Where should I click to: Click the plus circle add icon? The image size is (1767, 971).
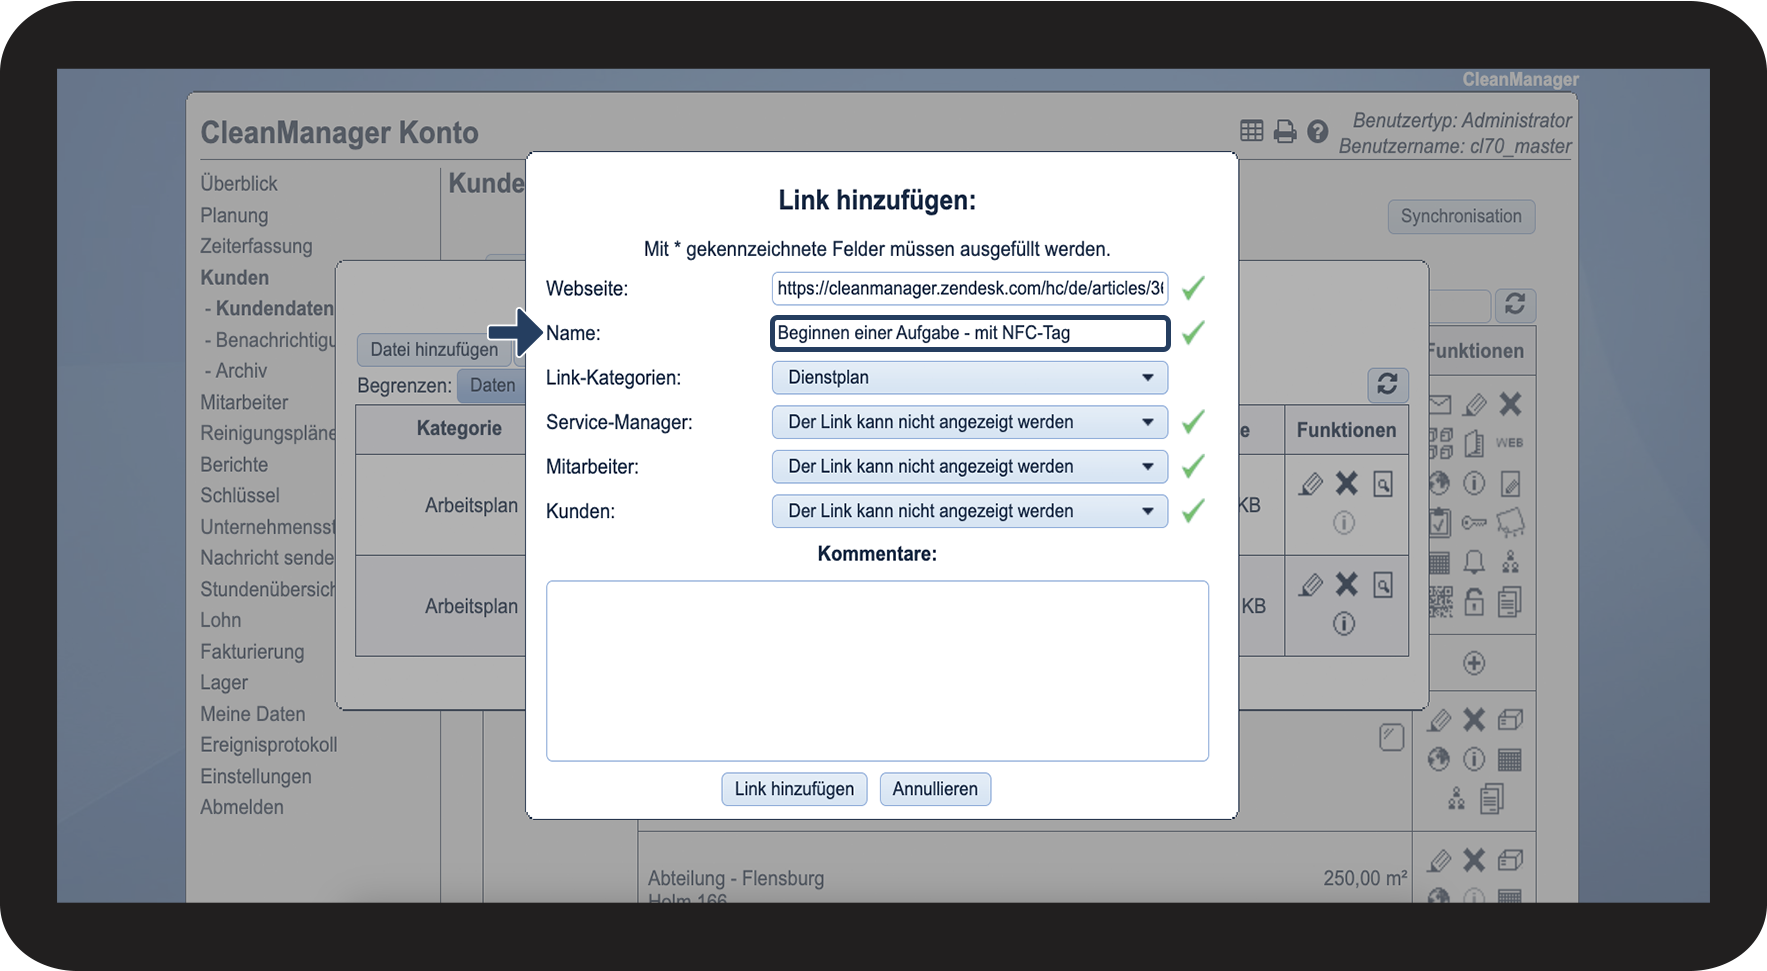pos(1474,663)
